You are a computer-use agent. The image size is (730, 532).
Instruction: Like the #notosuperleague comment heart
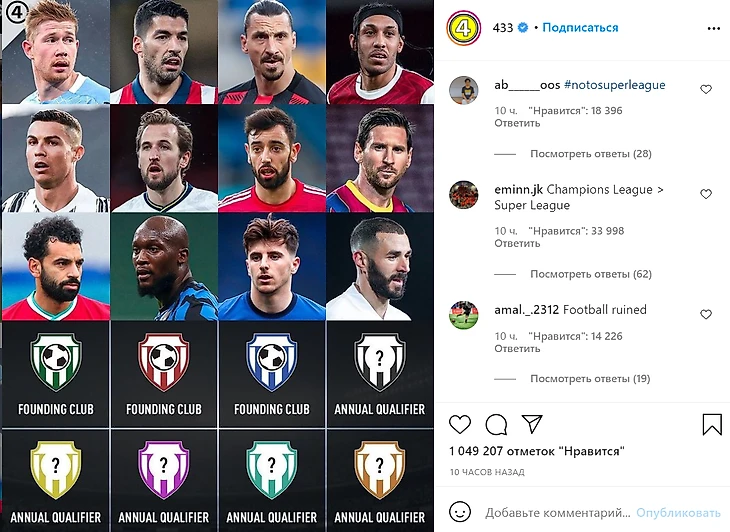(706, 89)
